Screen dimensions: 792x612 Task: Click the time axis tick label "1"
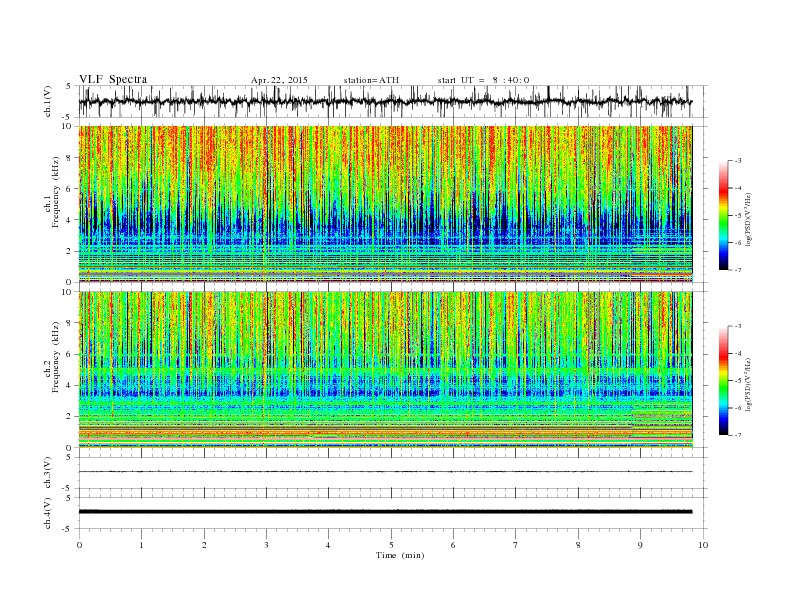(141, 545)
